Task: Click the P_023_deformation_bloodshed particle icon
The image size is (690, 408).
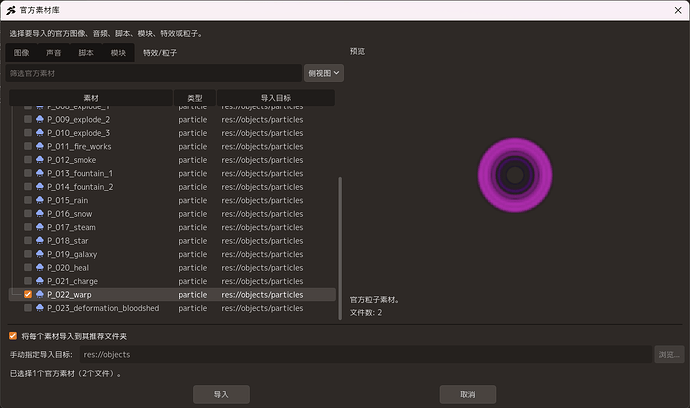Action: pos(40,308)
